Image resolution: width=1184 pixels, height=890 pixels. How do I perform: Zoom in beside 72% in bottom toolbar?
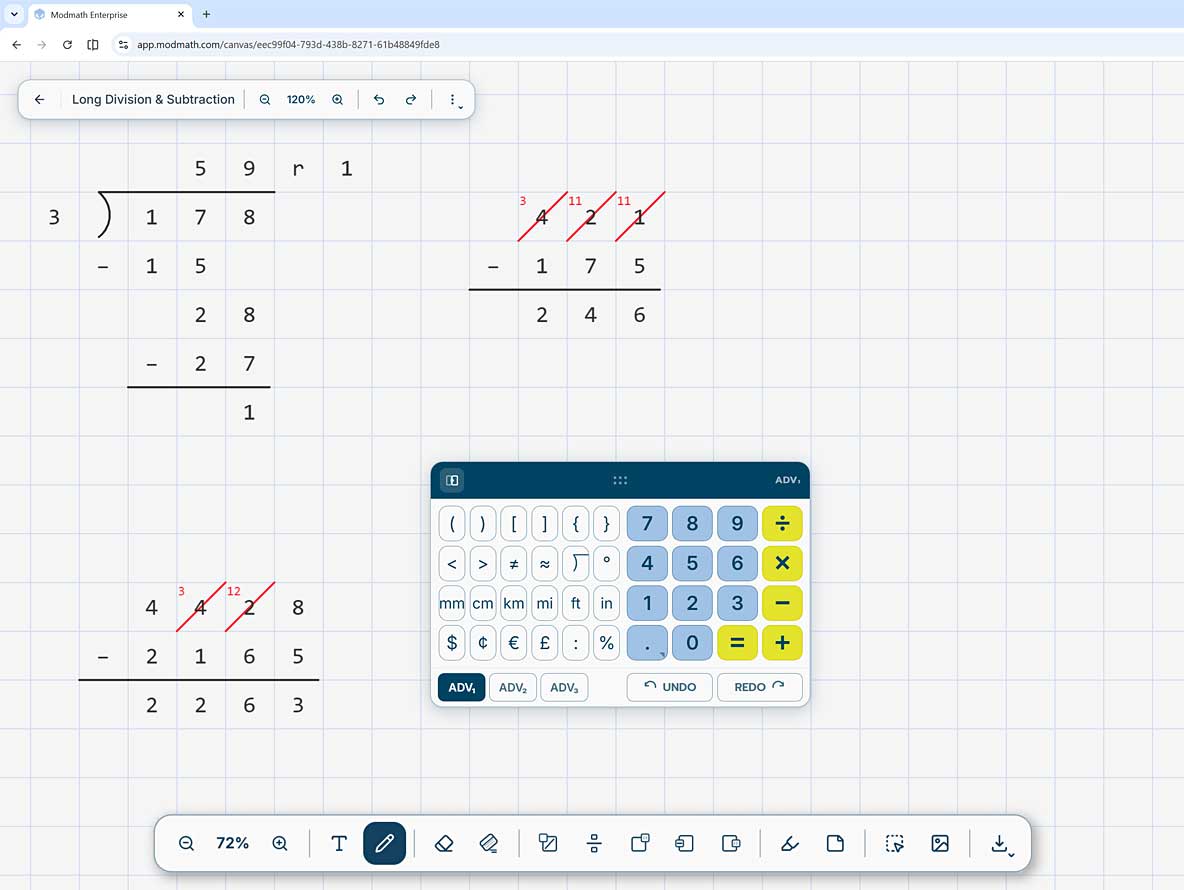pyautogui.click(x=279, y=843)
